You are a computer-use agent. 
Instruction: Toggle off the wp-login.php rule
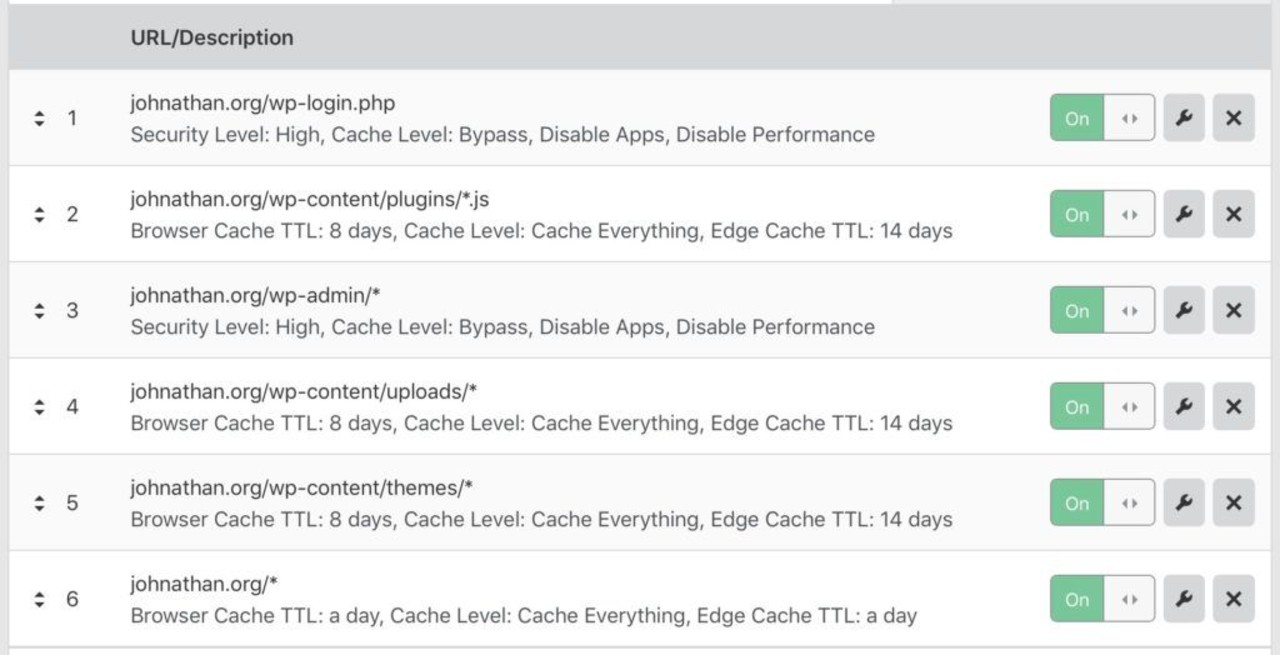coord(1102,118)
